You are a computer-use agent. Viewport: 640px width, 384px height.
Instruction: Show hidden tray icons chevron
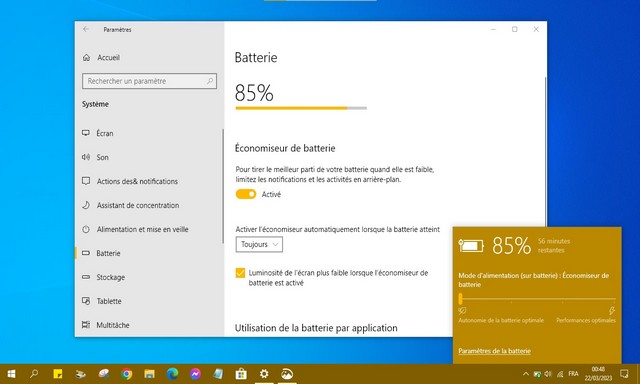point(526,374)
